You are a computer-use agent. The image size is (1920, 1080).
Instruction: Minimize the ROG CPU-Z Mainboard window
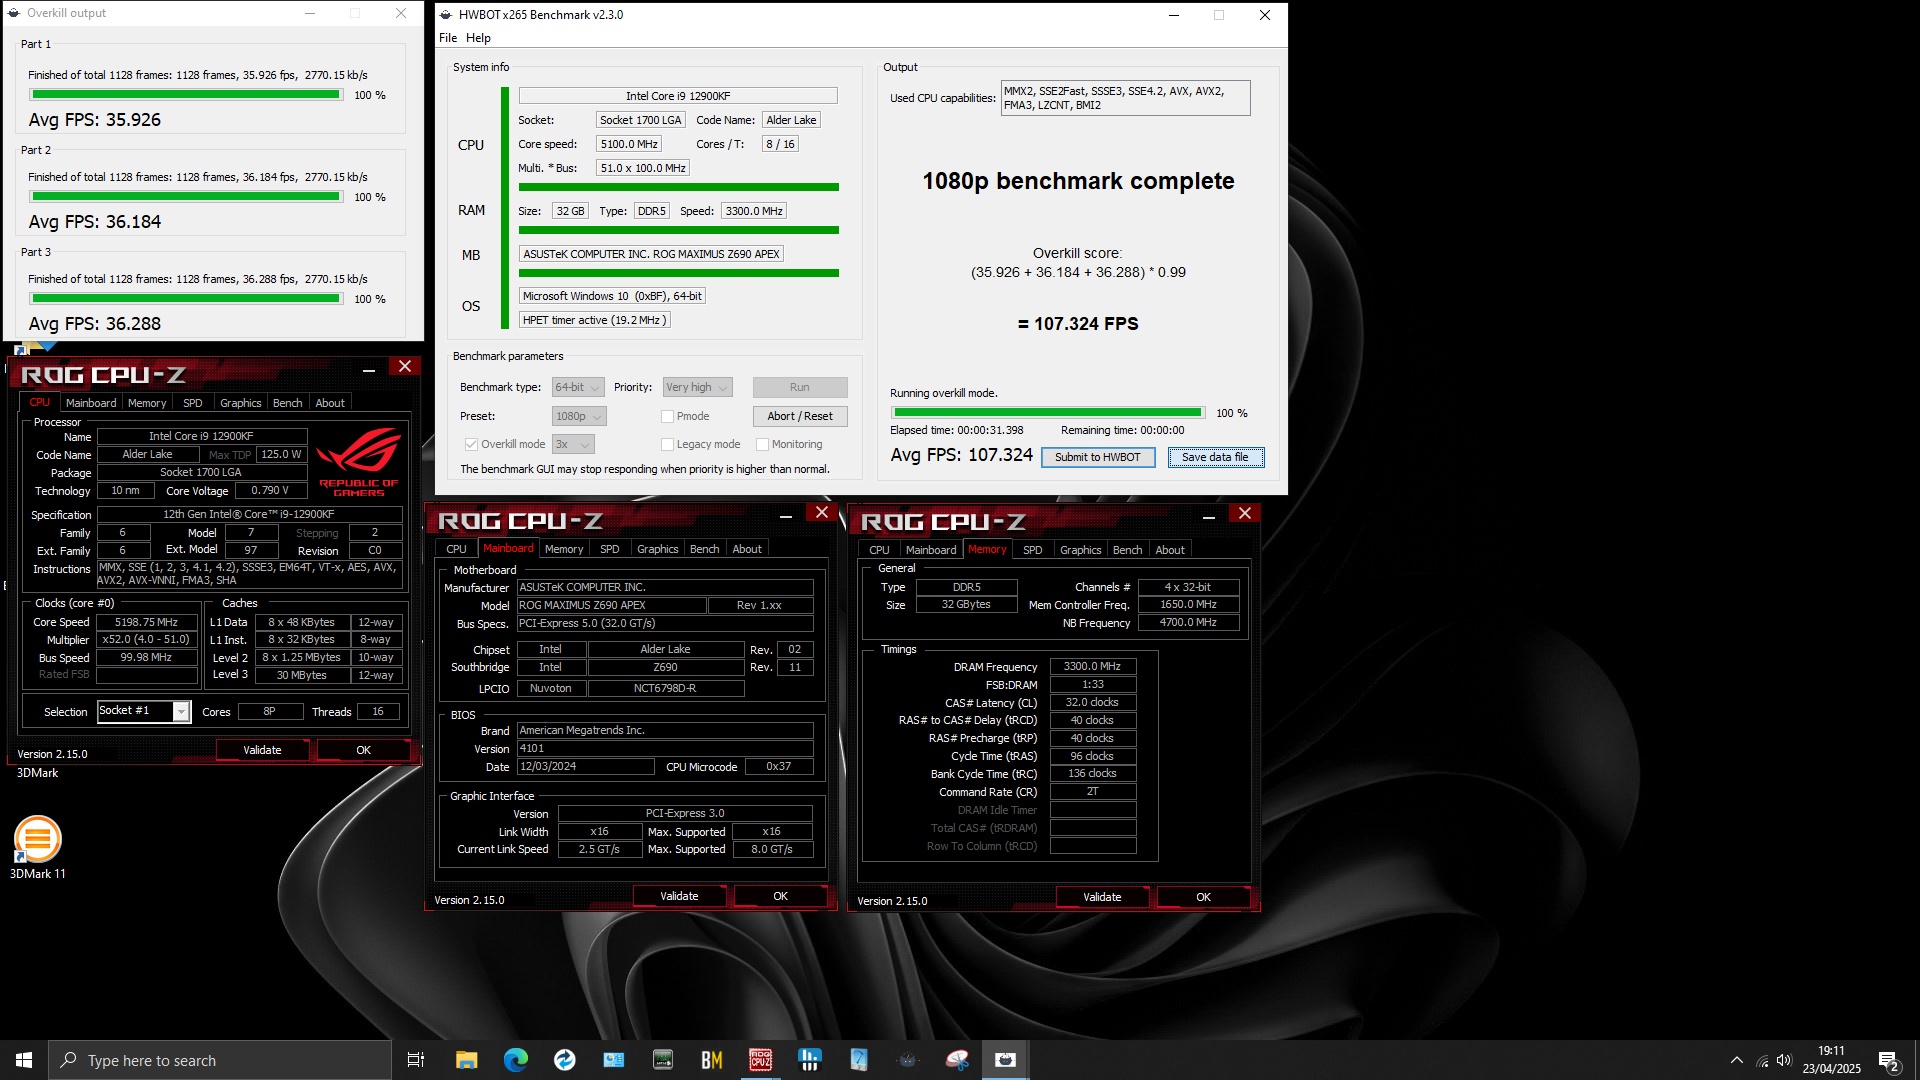786,514
